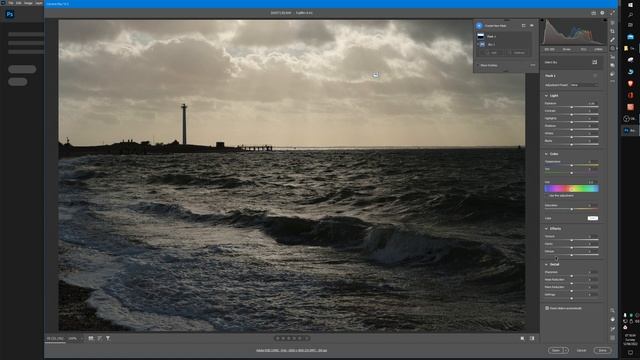Screen dimensions: 640x360
Task: Open the Camera Raw settings gear icon
Action: coord(602,13)
